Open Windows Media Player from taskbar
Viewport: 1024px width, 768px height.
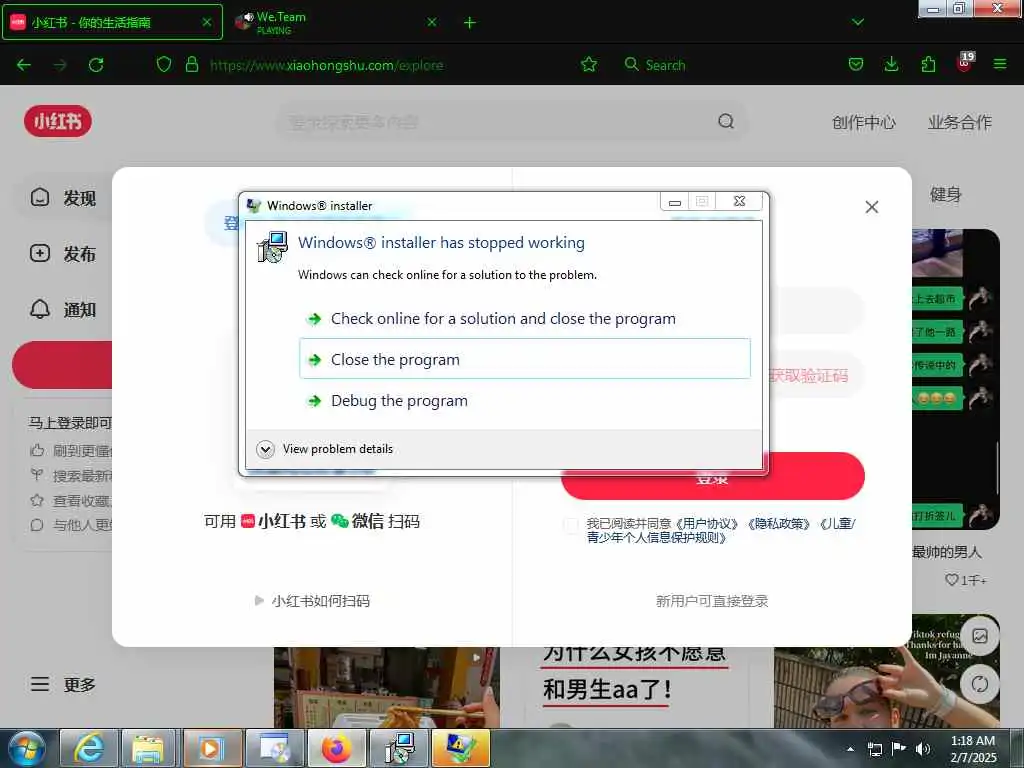coord(211,748)
